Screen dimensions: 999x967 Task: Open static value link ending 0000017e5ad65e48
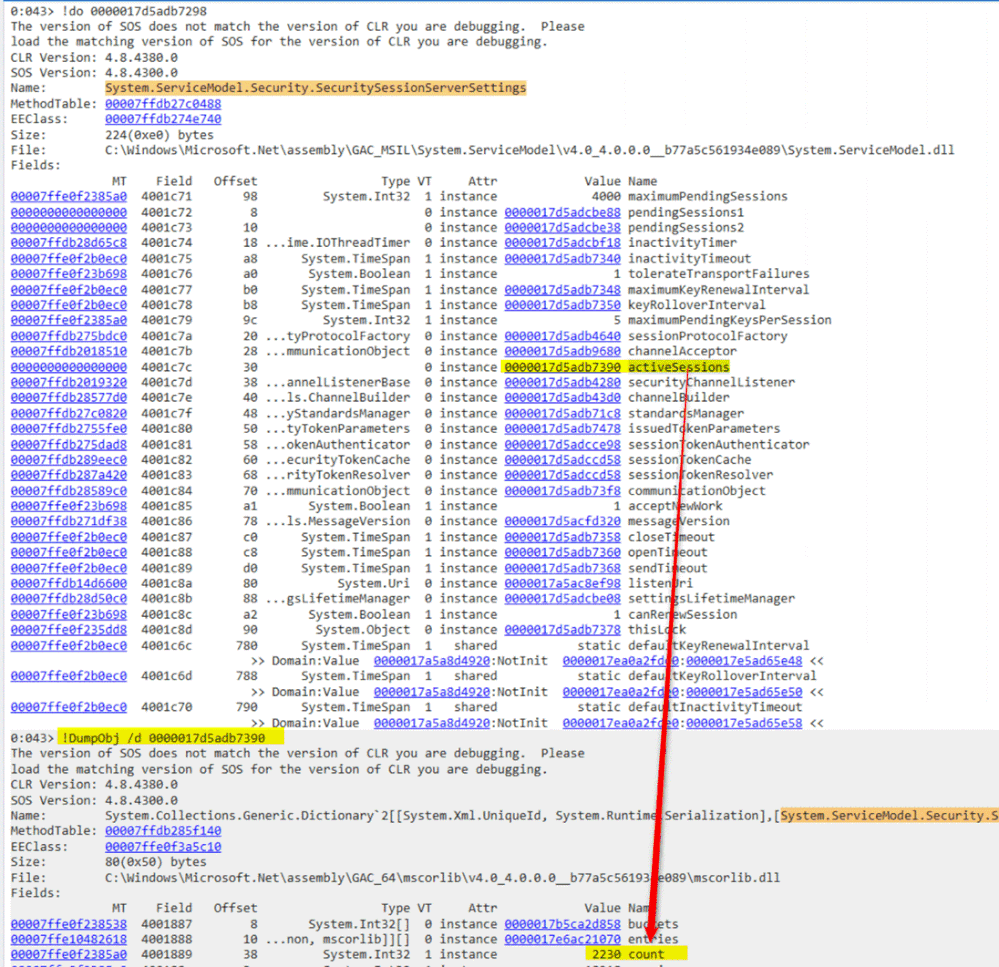tap(744, 661)
